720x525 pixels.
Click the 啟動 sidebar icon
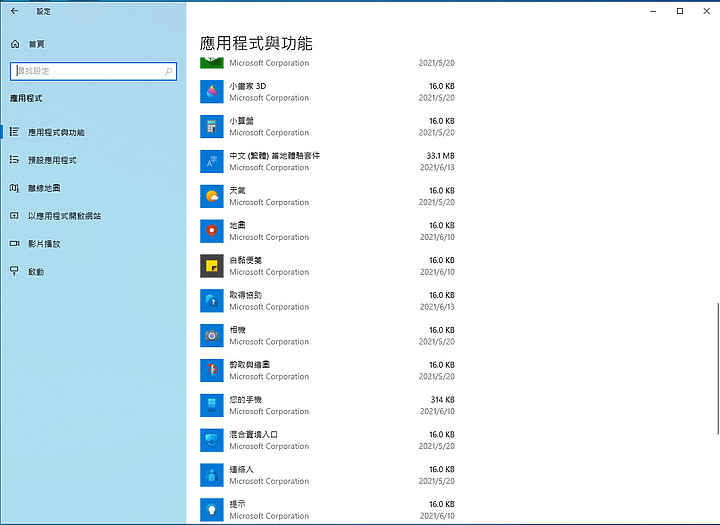15,271
